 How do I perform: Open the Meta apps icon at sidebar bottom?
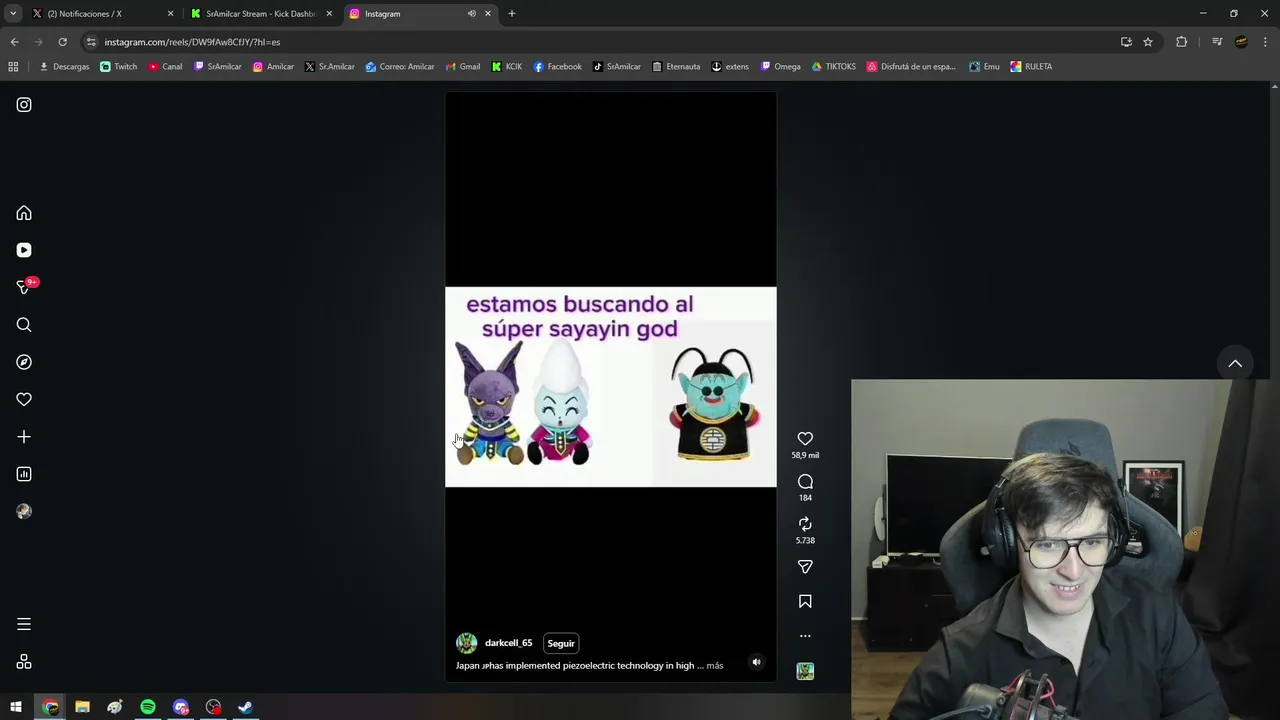[x=24, y=662]
